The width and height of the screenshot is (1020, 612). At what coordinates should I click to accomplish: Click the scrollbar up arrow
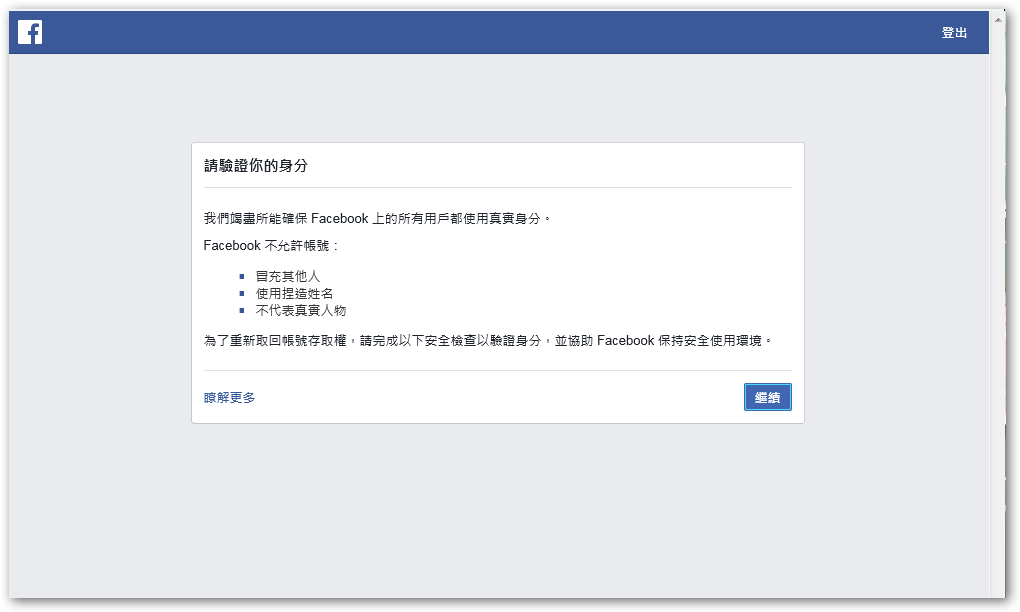tap(998, 20)
